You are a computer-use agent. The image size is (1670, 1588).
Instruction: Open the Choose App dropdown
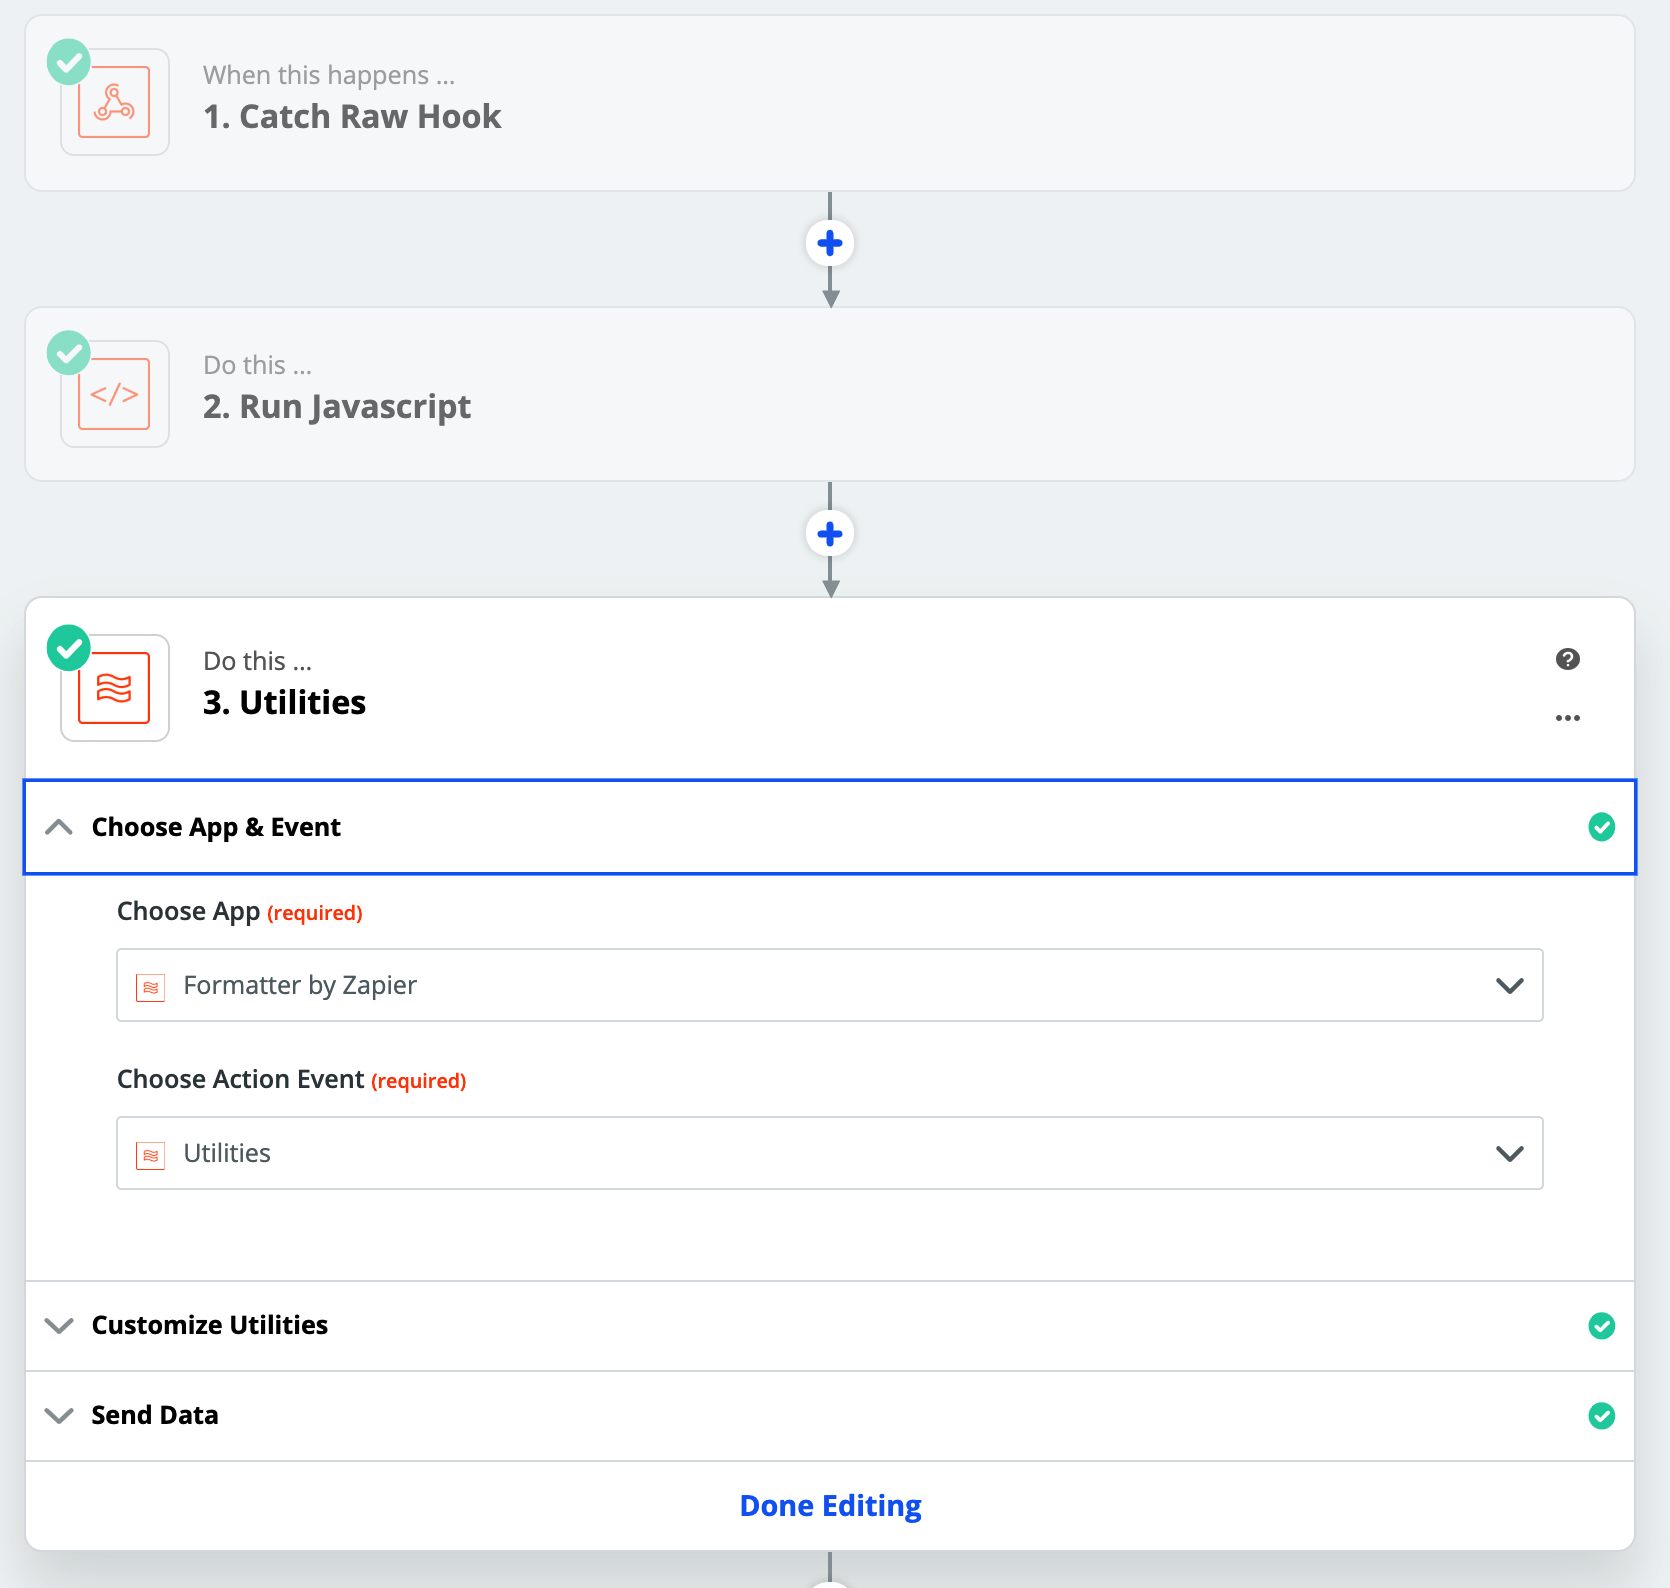[x=830, y=985]
